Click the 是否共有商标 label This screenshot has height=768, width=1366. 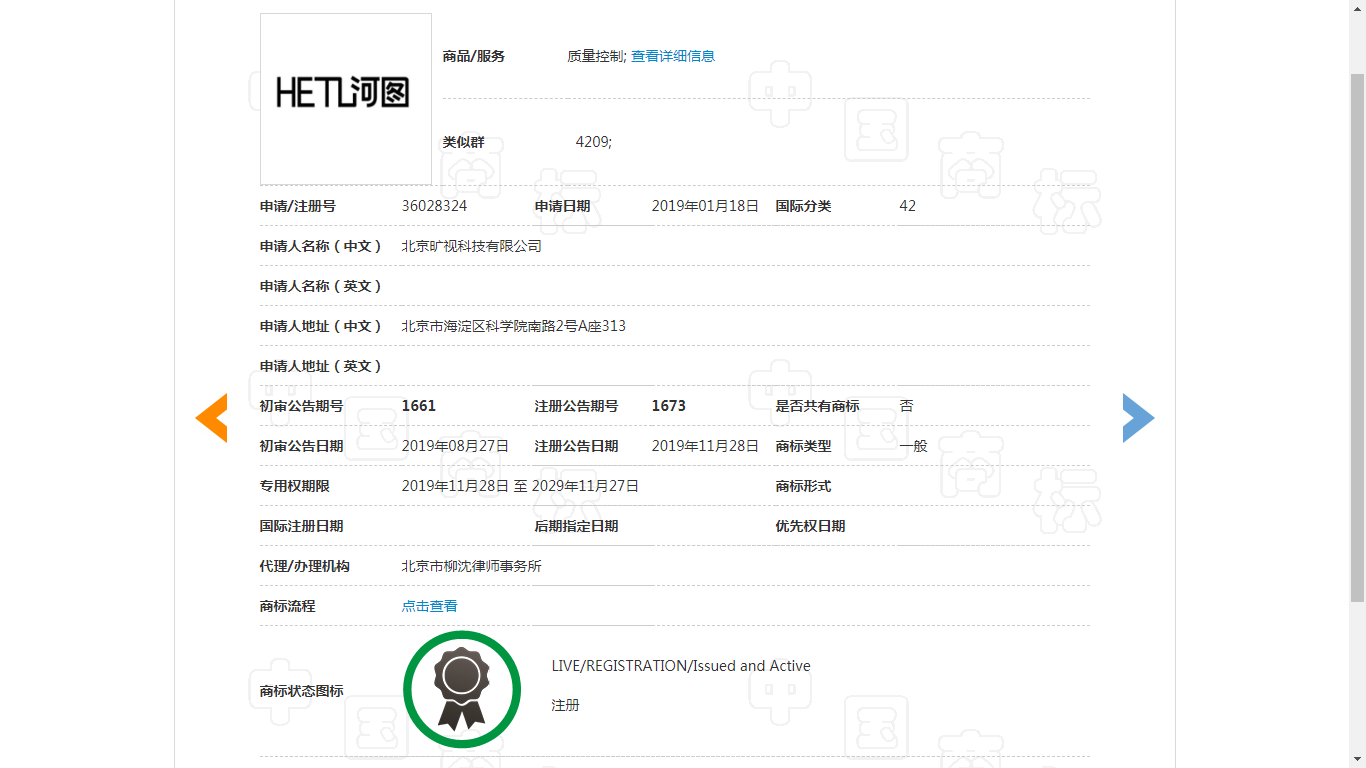(818, 406)
